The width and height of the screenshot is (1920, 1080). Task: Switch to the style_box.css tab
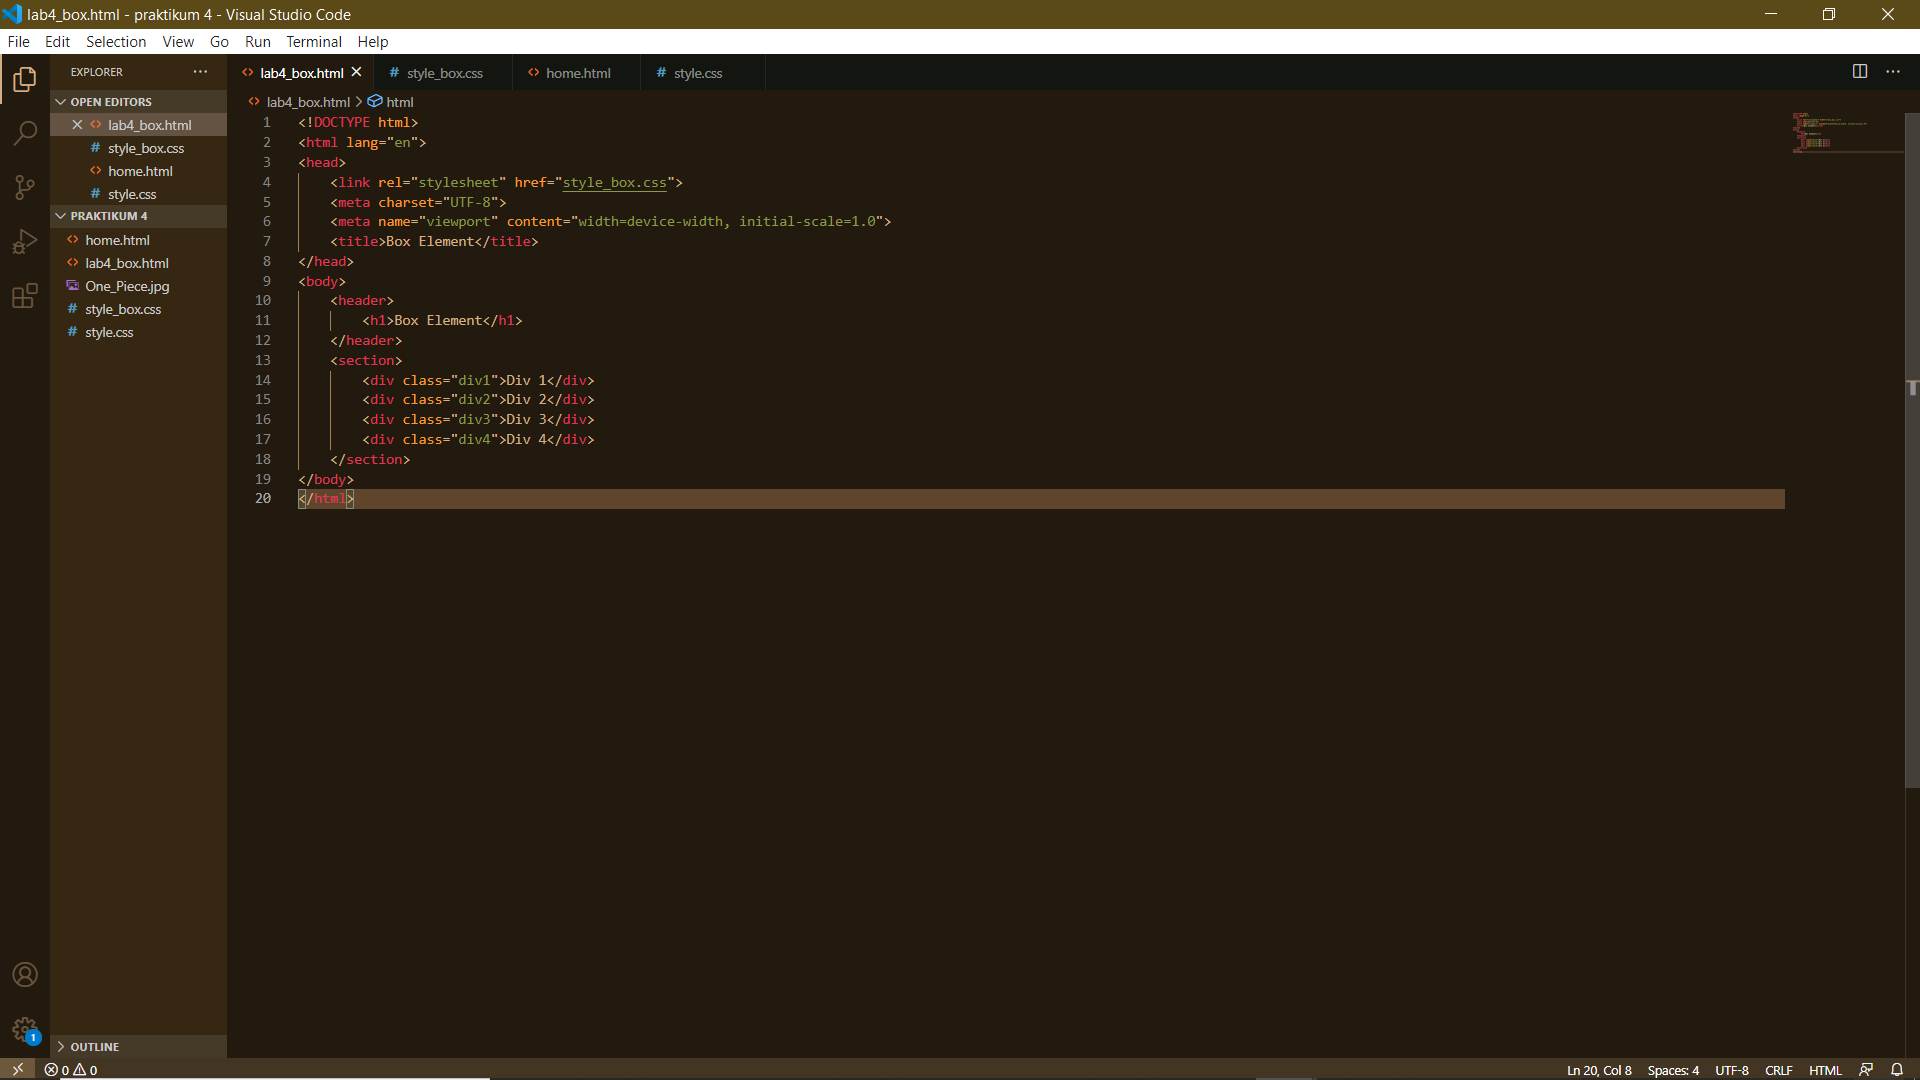[x=444, y=73]
